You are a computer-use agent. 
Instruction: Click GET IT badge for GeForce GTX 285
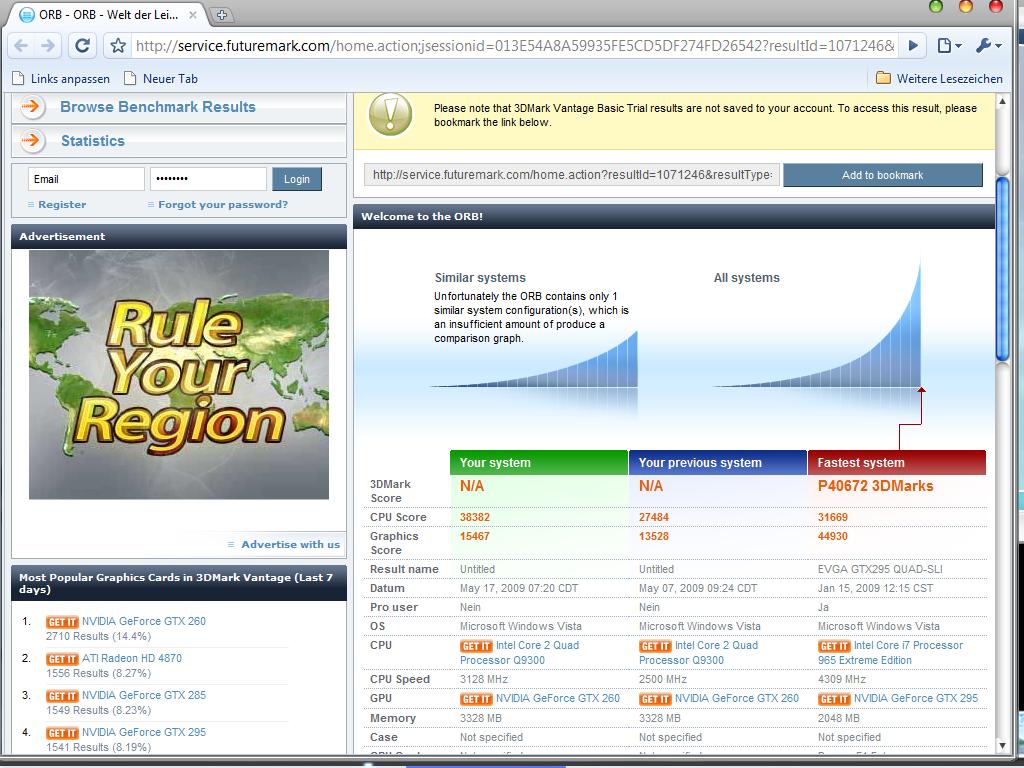[62, 696]
